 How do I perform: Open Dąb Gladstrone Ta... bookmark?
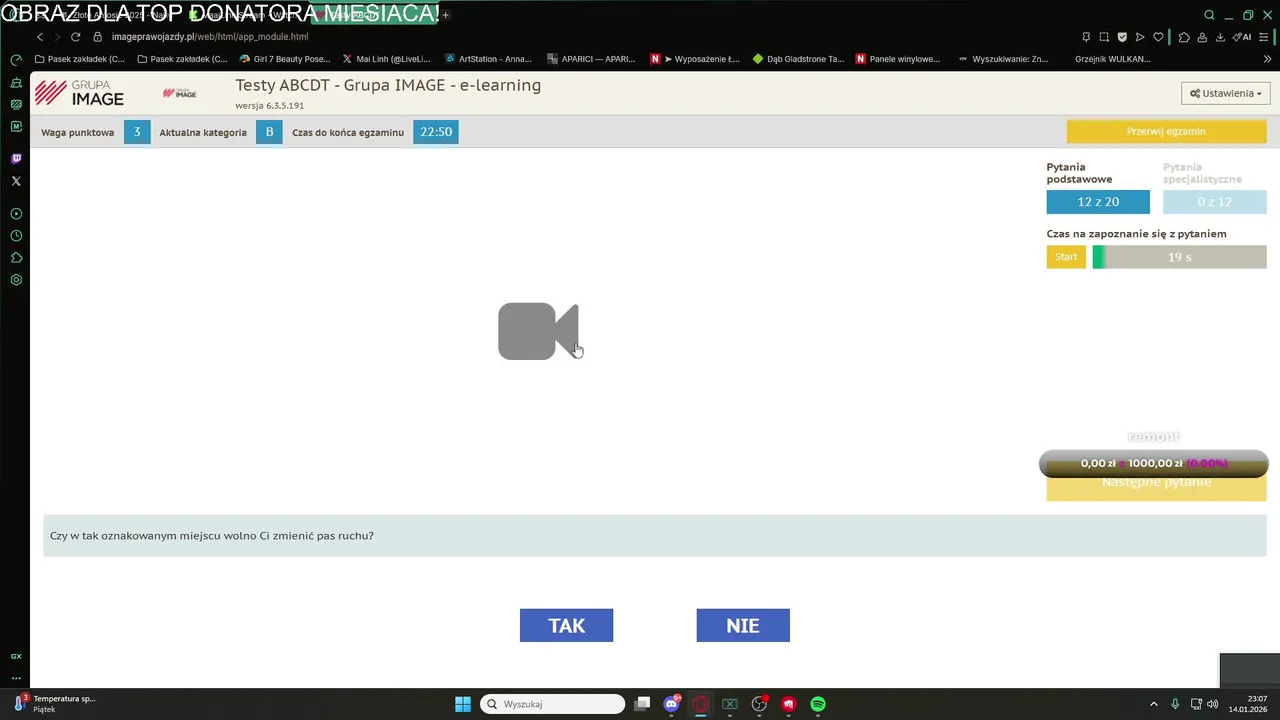pyautogui.click(x=798, y=59)
